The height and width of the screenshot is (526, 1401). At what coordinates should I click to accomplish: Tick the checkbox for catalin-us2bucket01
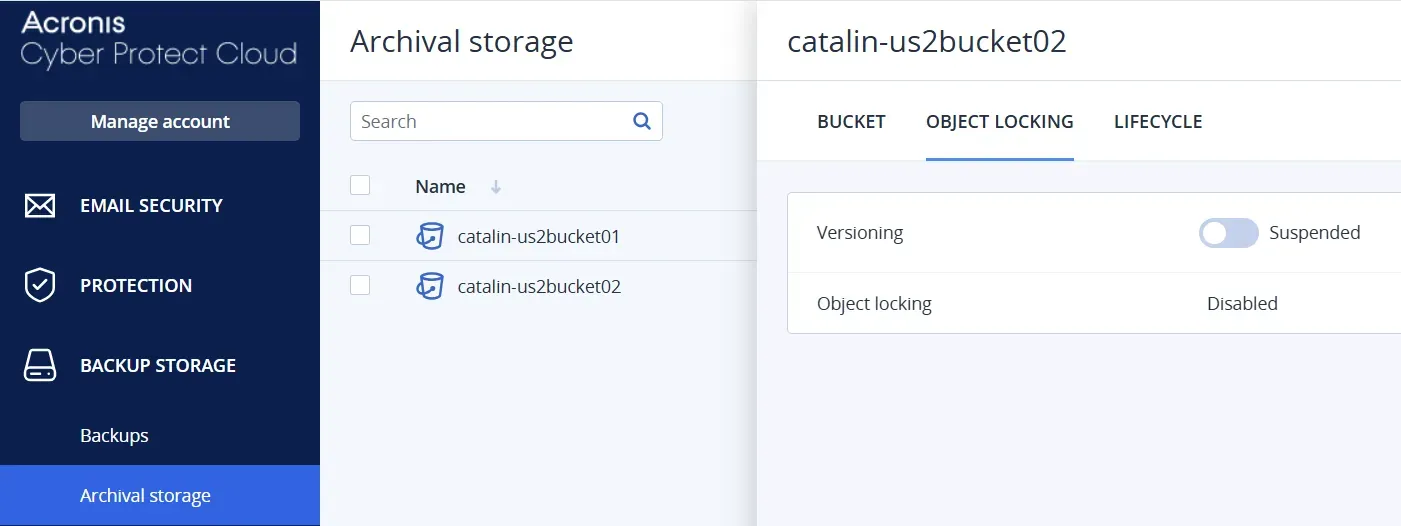click(360, 236)
